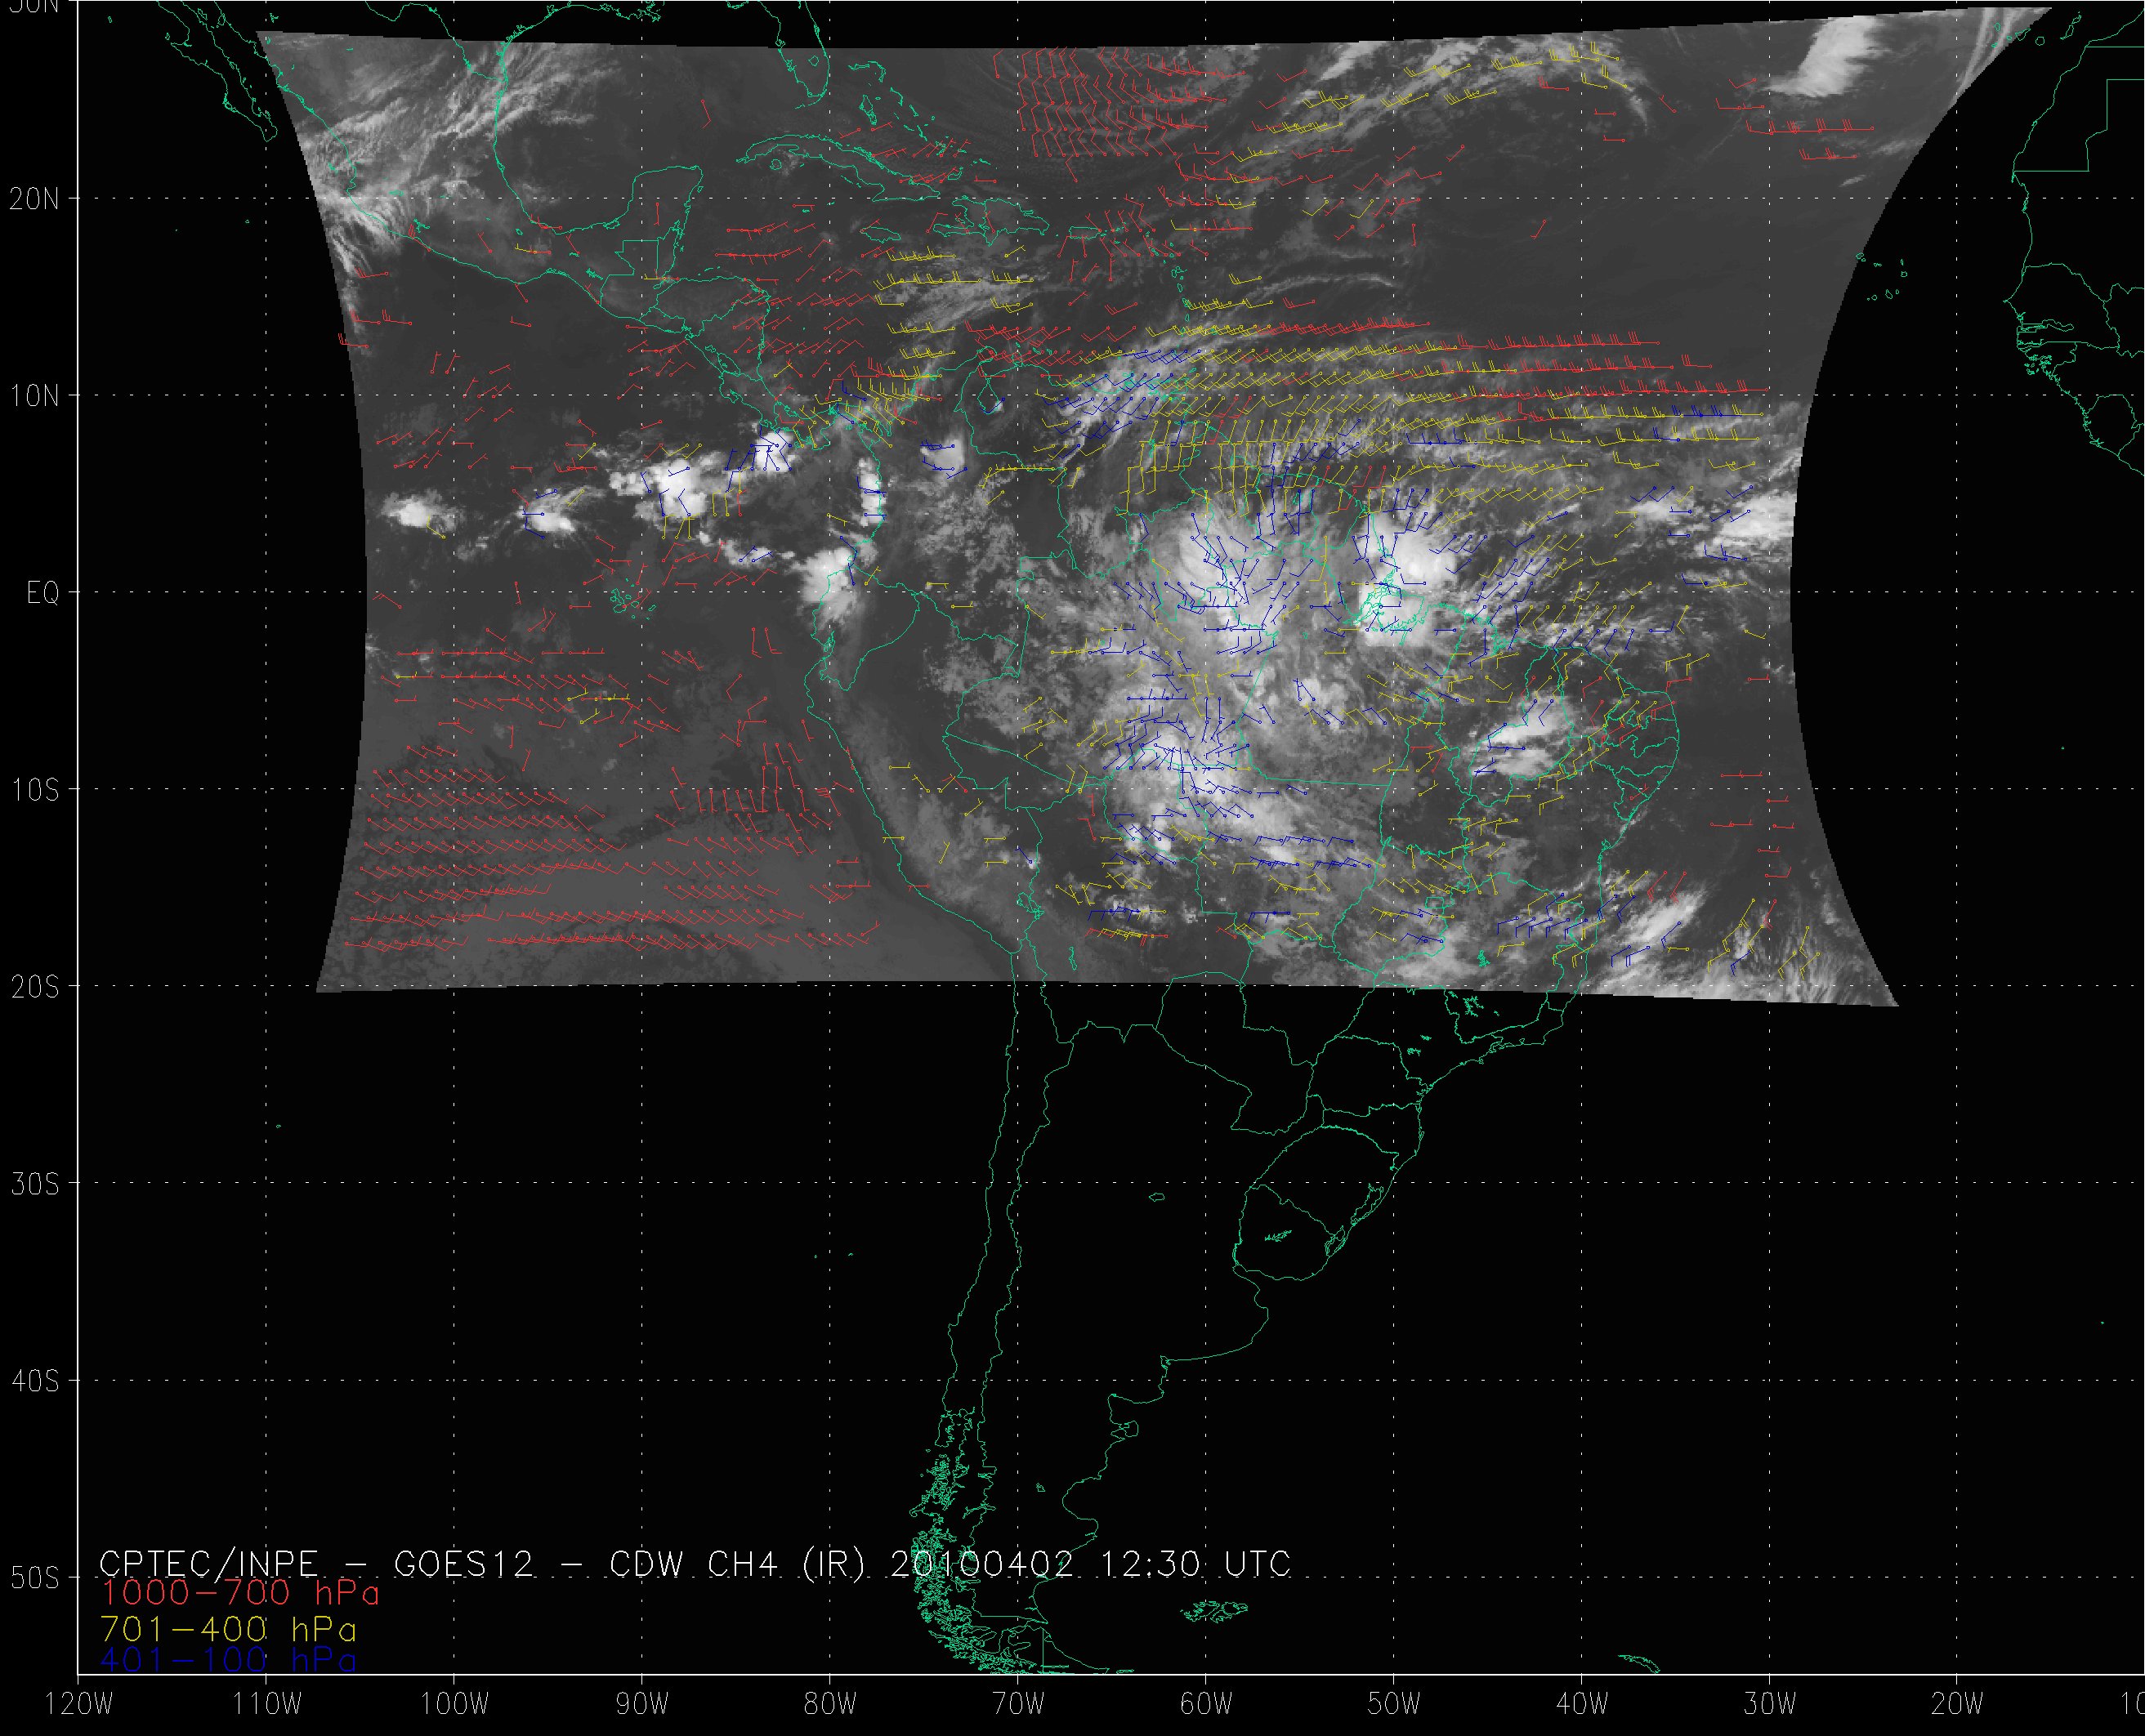This screenshot has height=1736, width=2145.
Task: Click the 60W longitude axis label
Action: [x=1205, y=1704]
